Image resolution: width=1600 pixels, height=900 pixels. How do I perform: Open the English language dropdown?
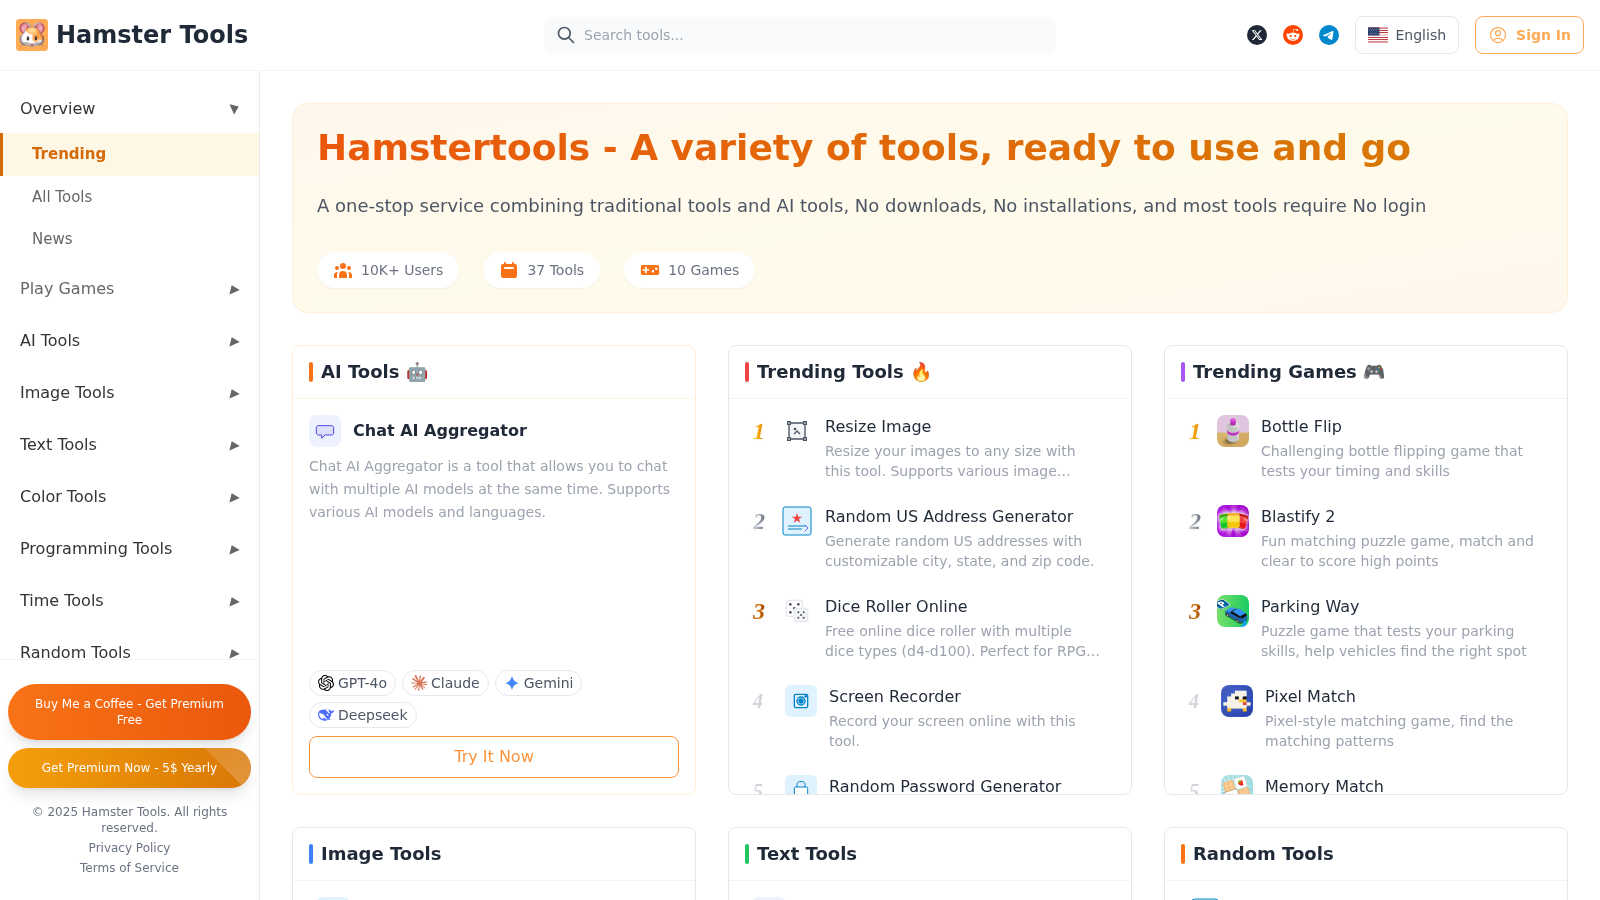click(x=1407, y=35)
